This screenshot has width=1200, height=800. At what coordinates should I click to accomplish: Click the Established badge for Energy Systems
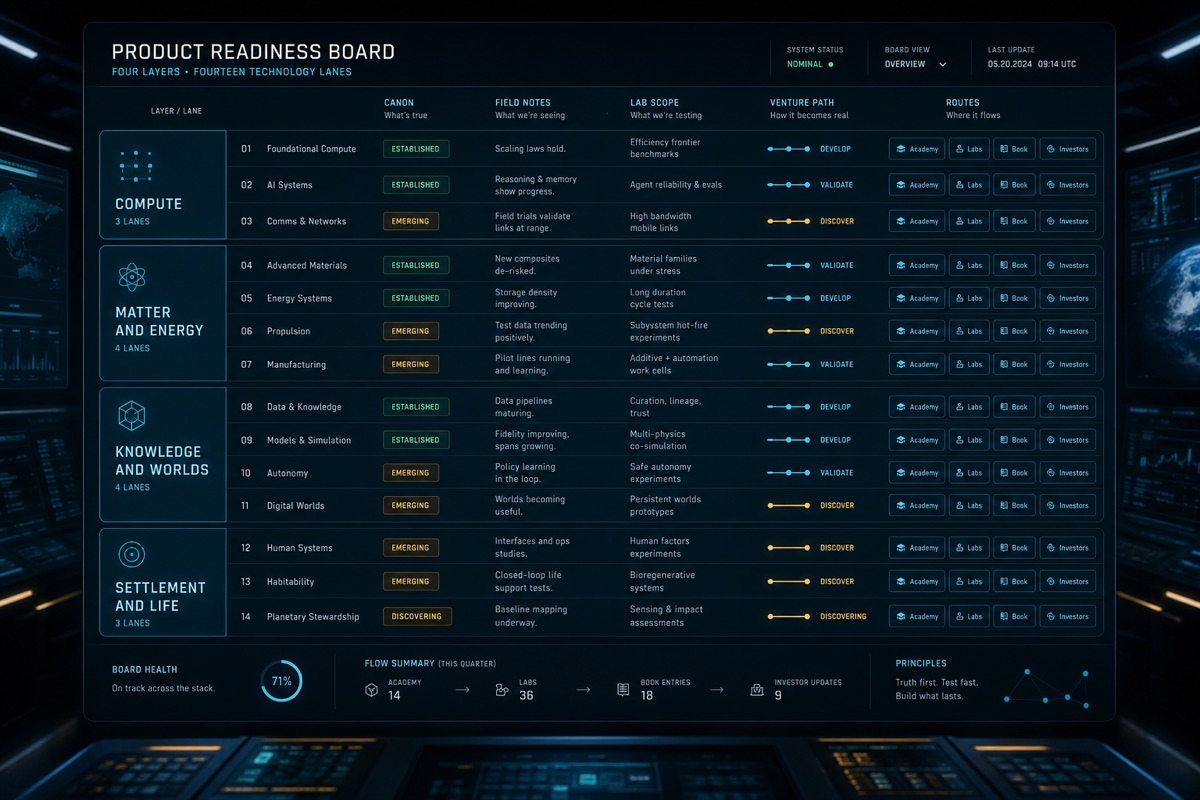tap(416, 298)
